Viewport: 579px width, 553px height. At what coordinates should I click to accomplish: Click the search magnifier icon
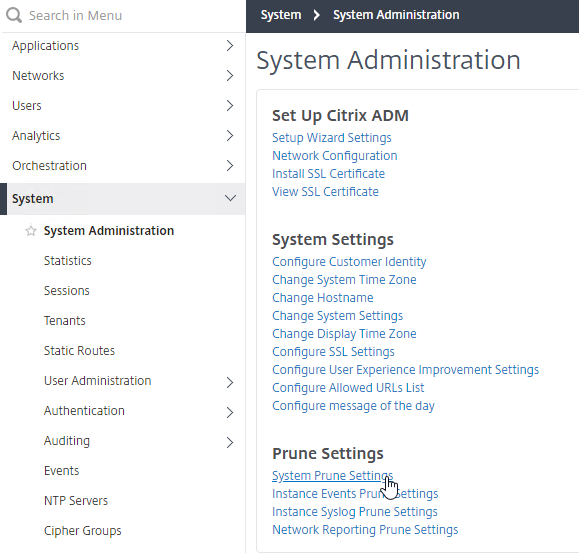tap(14, 16)
